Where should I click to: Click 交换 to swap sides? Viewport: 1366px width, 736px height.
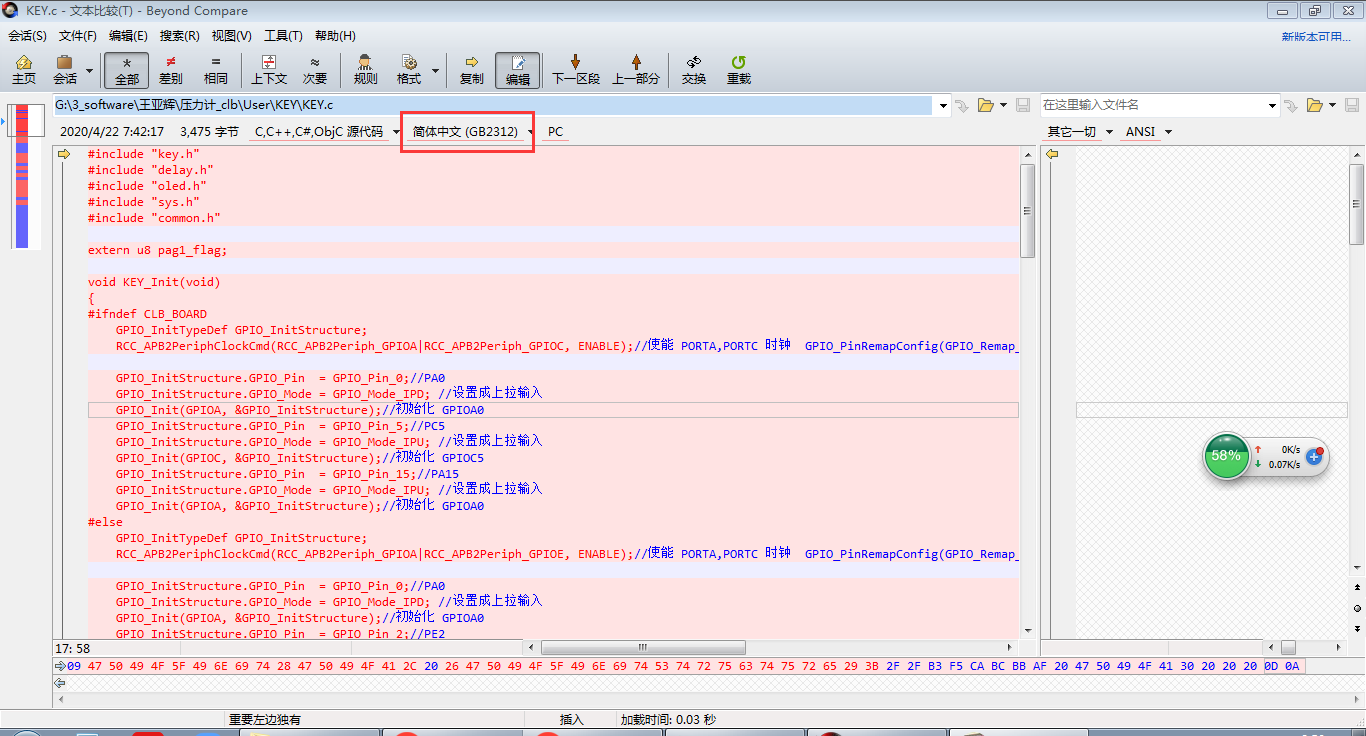pyautogui.click(x=694, y=70)
